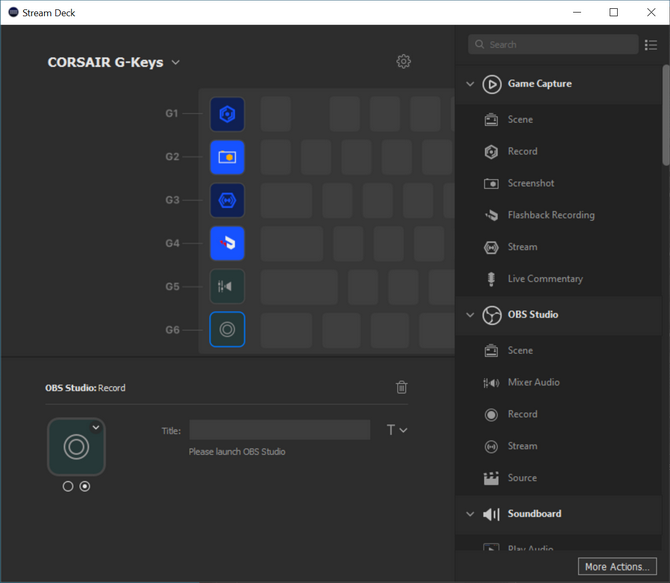The image size is (670, 583).
Task: Click the Flashback Recording action icon
Action: coord(491,215)
